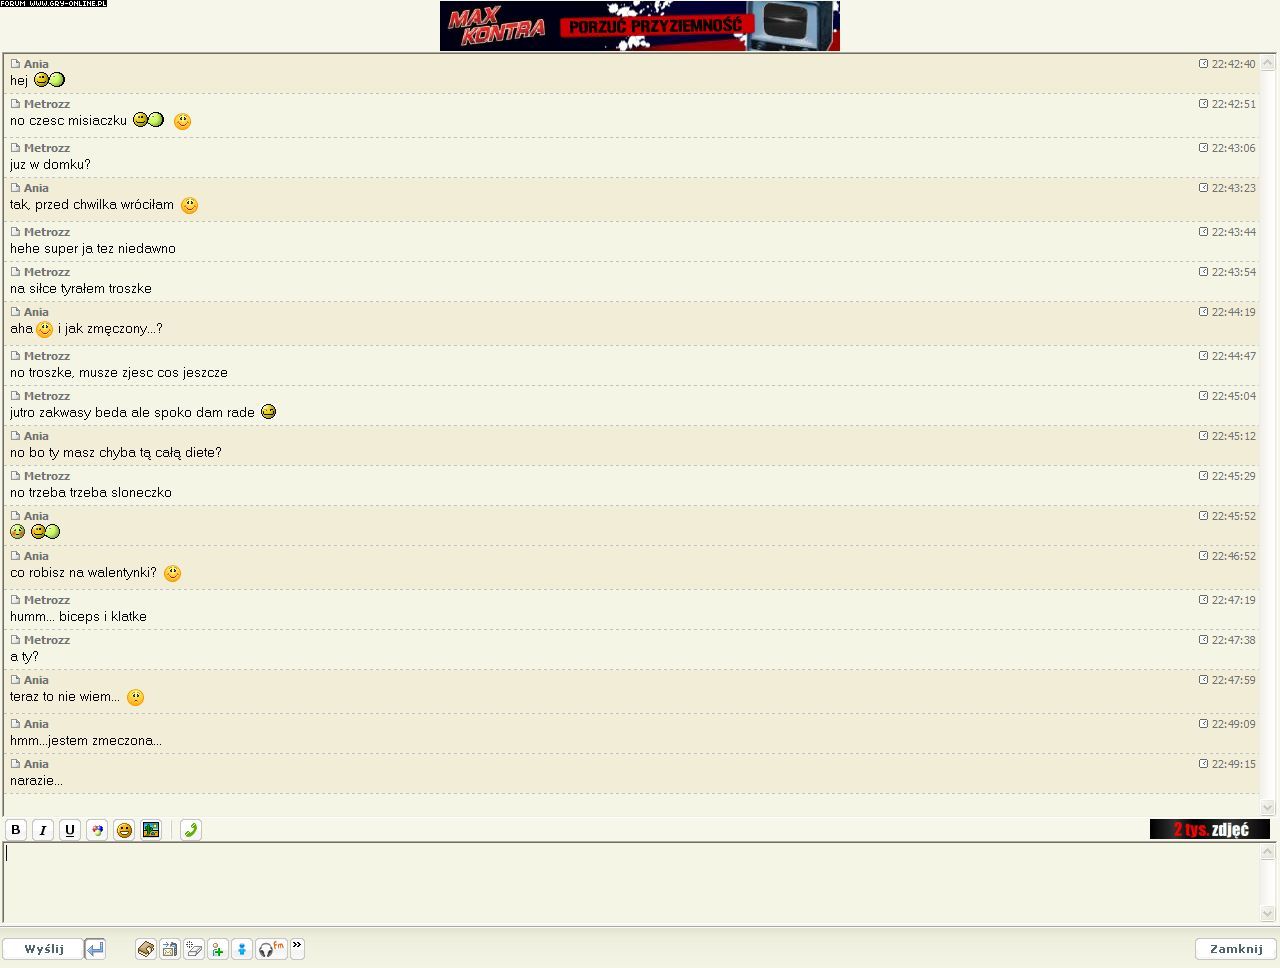Clear the chat window with the eraser
This screenshot has height=968, width=1280.
click(x=194, y=949)
